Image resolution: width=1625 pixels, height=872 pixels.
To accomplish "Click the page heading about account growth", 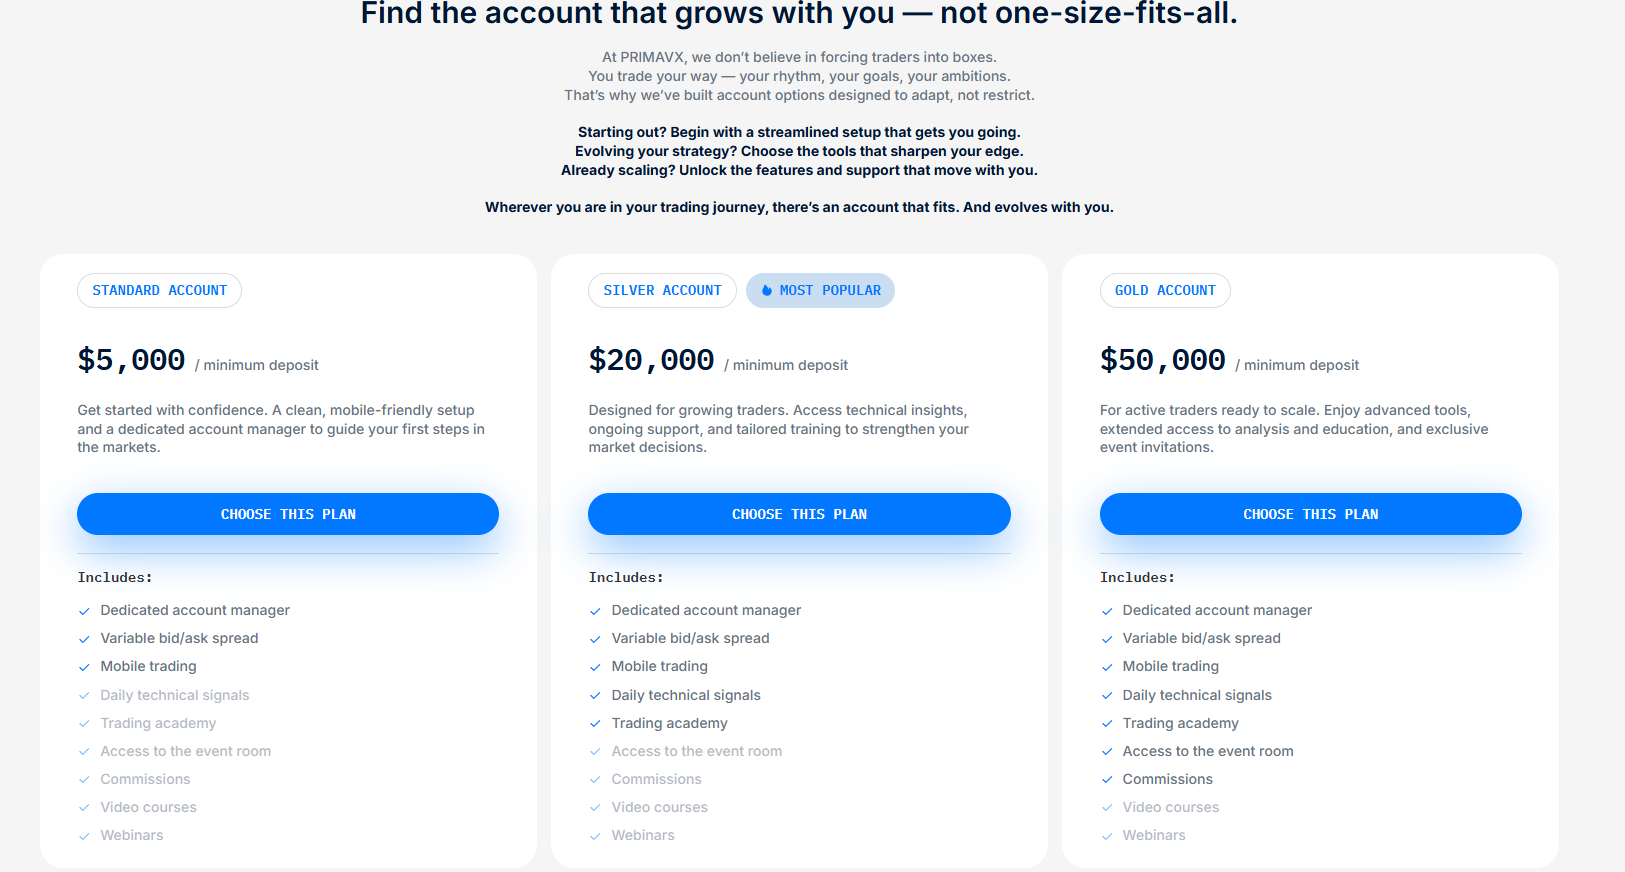I will coord(799,14).
